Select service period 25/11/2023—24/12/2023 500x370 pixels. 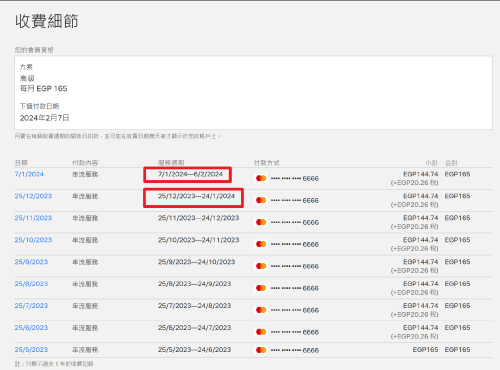pos(198,218)
